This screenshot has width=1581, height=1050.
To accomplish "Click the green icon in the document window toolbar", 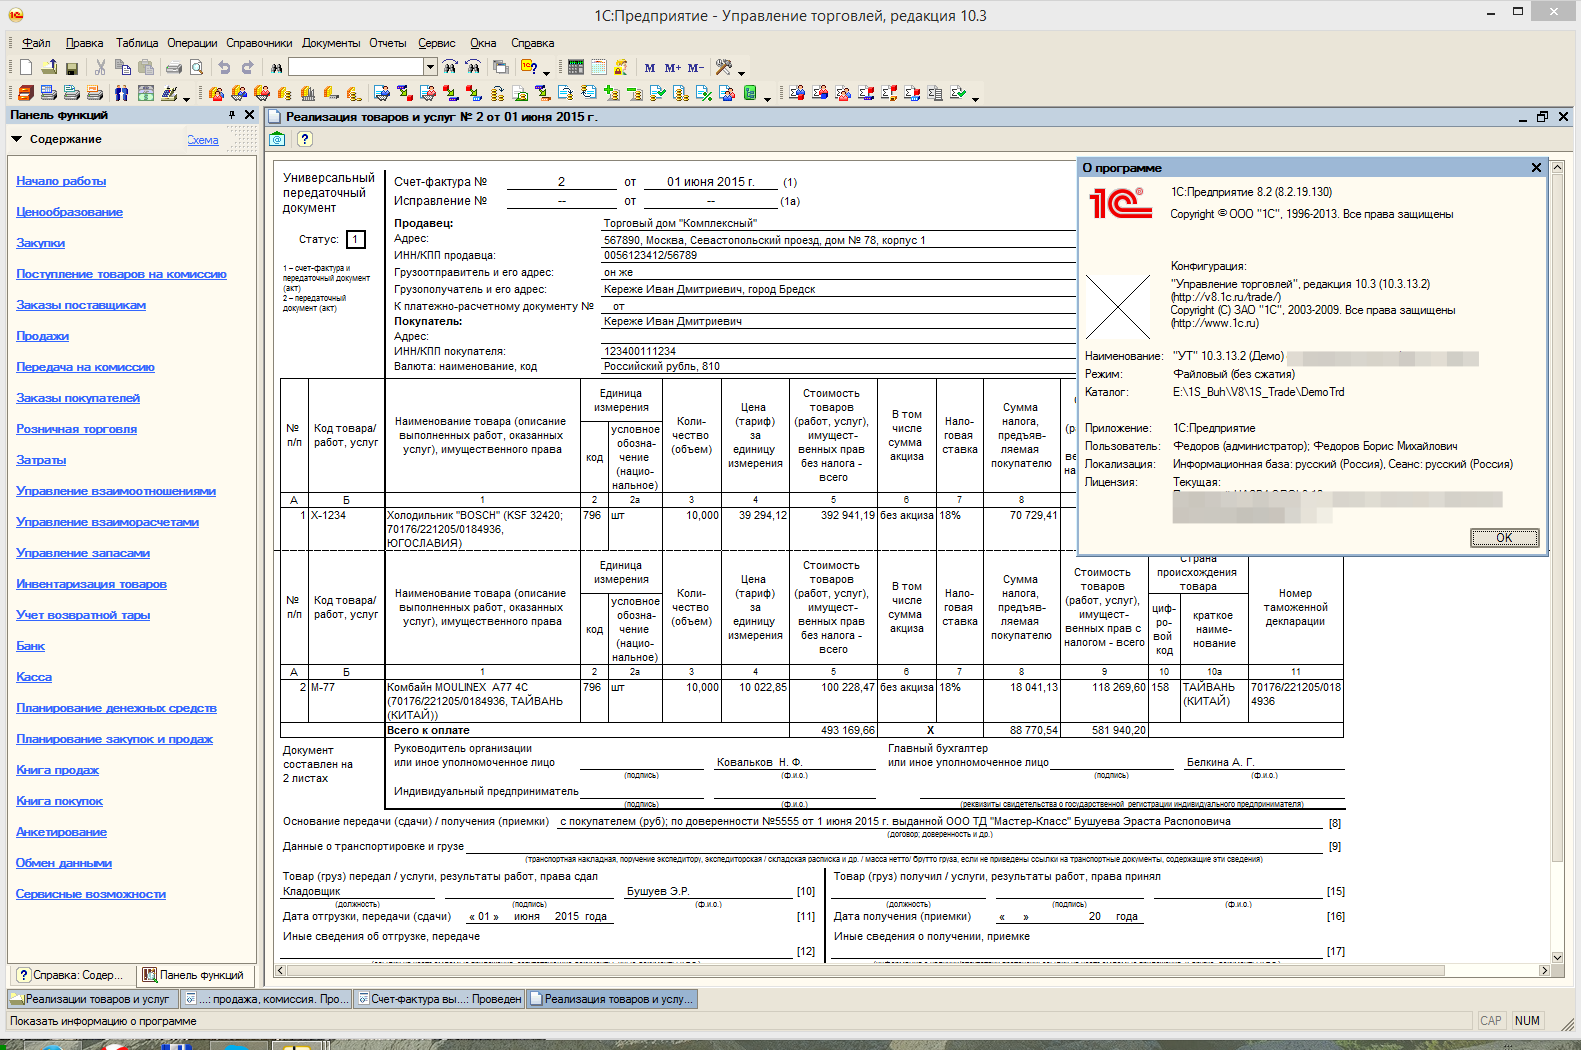I will pos(278,139).
